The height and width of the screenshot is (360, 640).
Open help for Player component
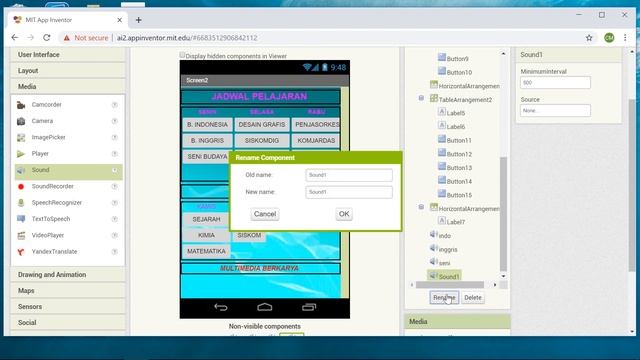tap(115, 154)
